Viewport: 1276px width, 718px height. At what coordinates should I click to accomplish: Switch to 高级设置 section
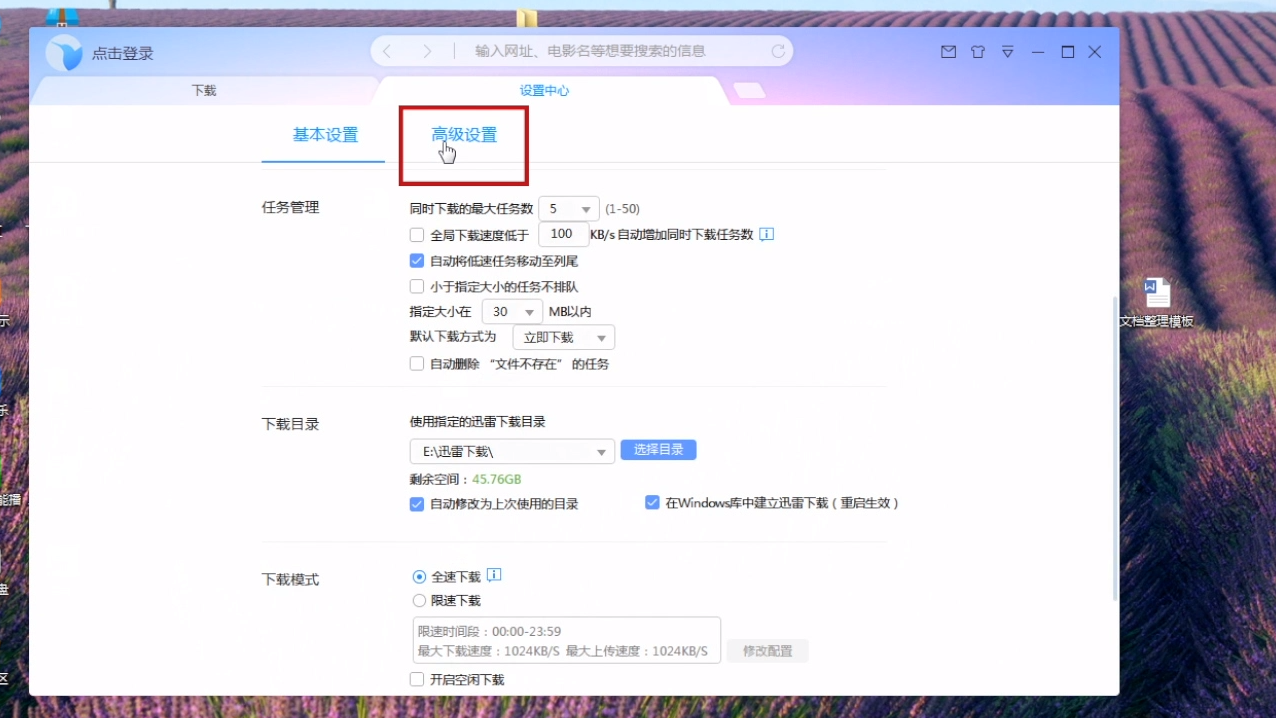464,135
